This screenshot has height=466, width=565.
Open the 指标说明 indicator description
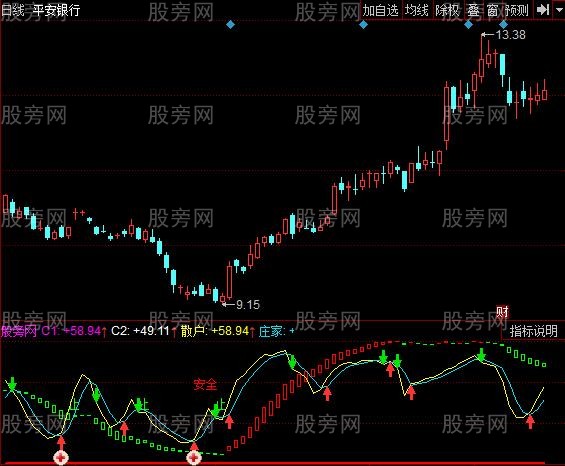(x=533, y=331)
